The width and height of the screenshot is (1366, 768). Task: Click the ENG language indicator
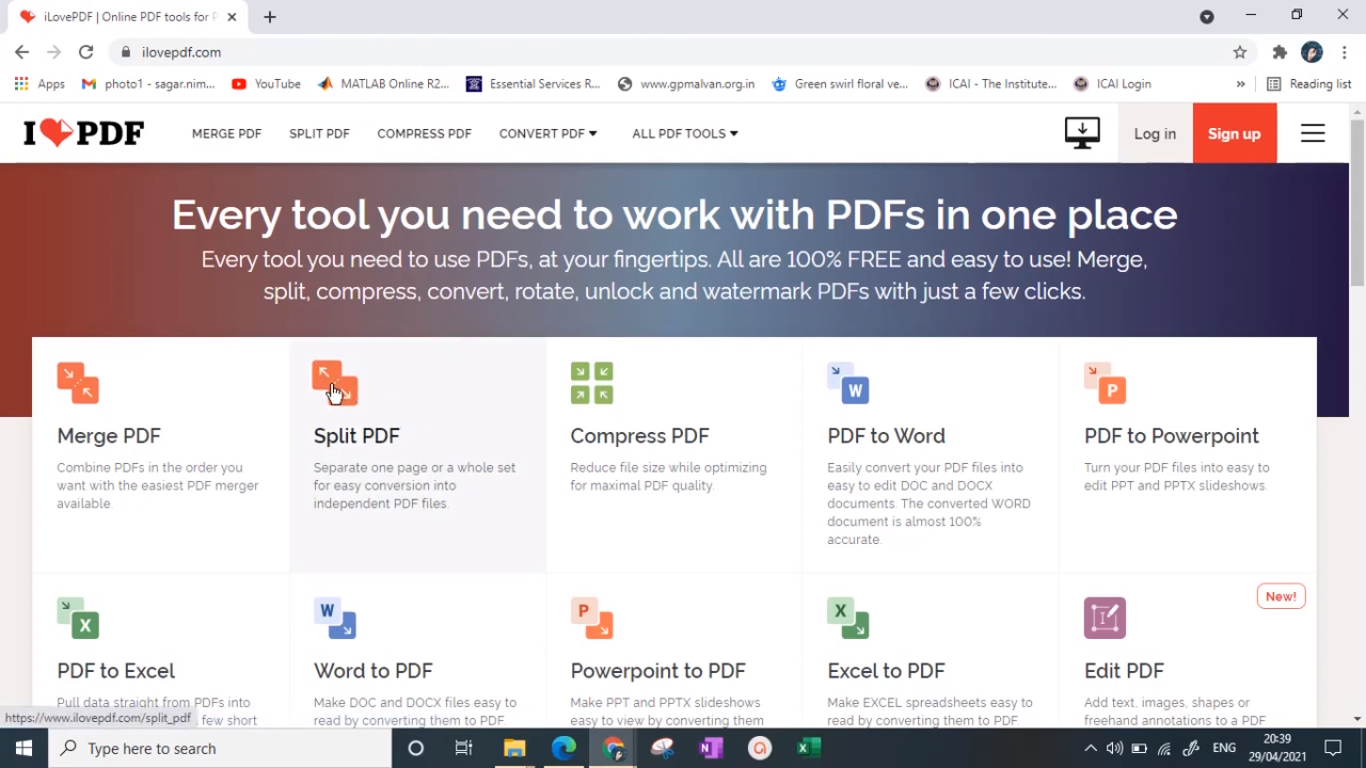point(1224,748)
